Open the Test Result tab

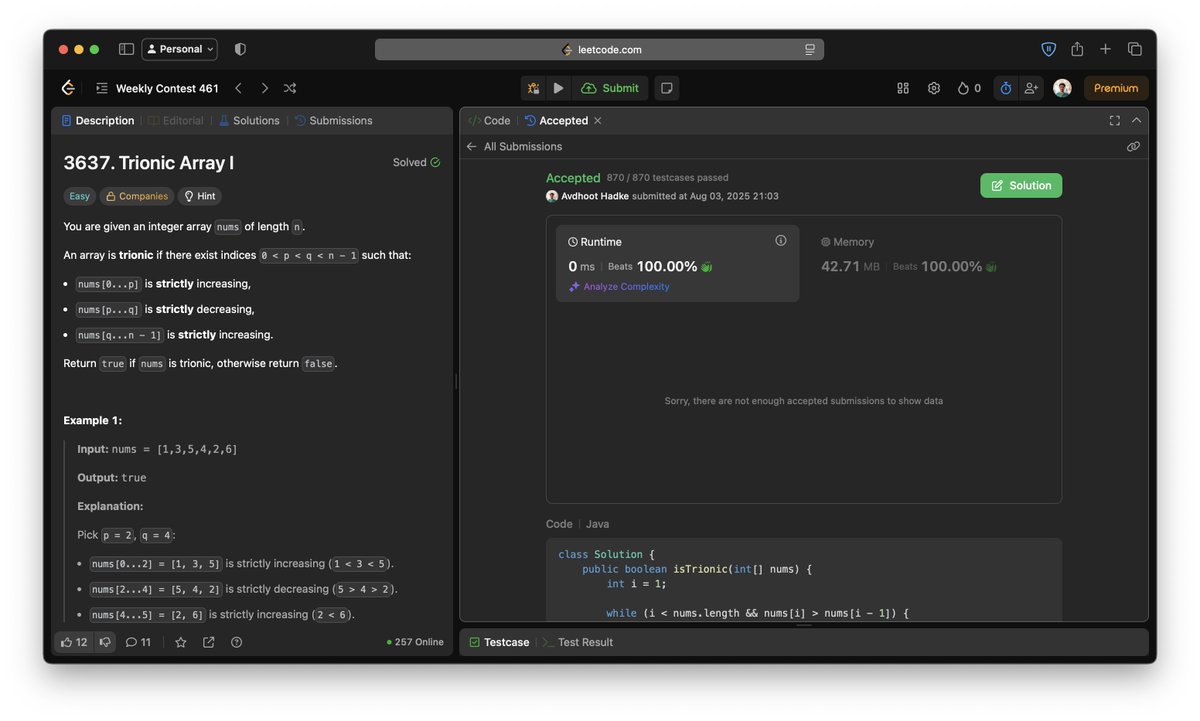click(577, 643)
